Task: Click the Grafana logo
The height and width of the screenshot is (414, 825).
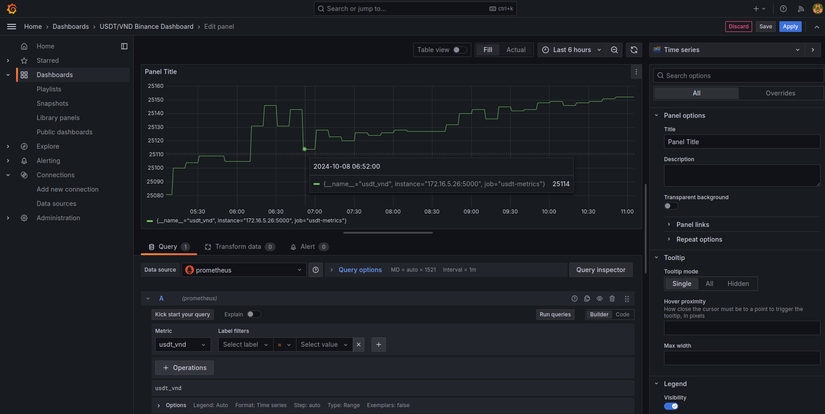Action: pos(12,8)
